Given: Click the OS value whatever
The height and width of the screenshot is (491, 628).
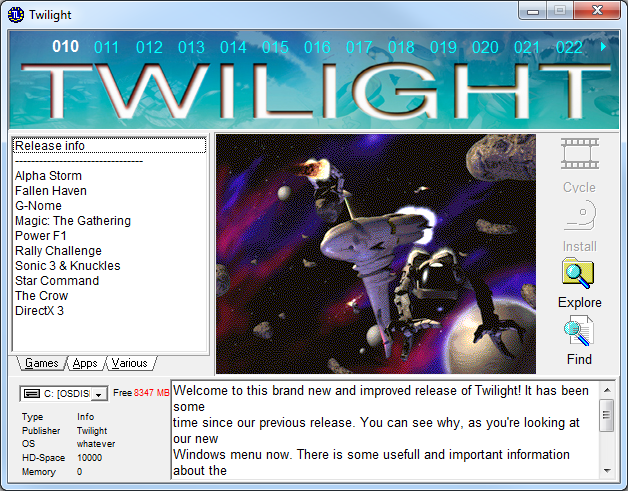Looking at the screenshot, I should point(96,444).
